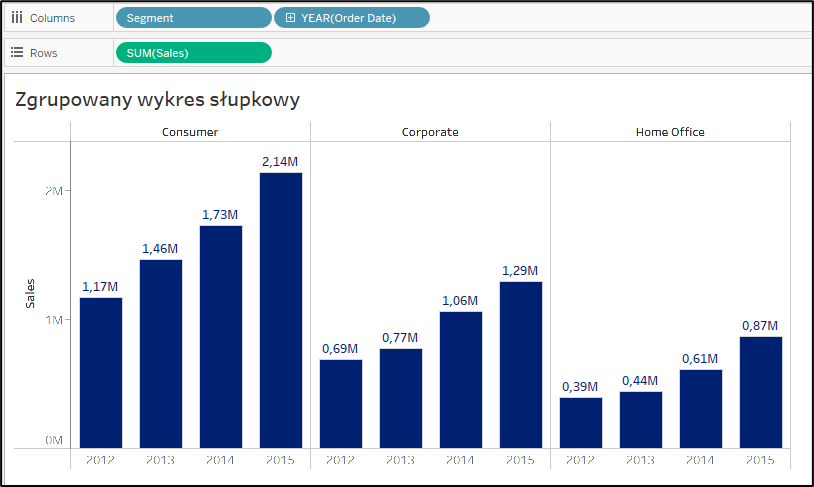Select the Home Office 2014 bar 0,61M
The height and width of the screenshot is (487, 814).
pos(701,409)
